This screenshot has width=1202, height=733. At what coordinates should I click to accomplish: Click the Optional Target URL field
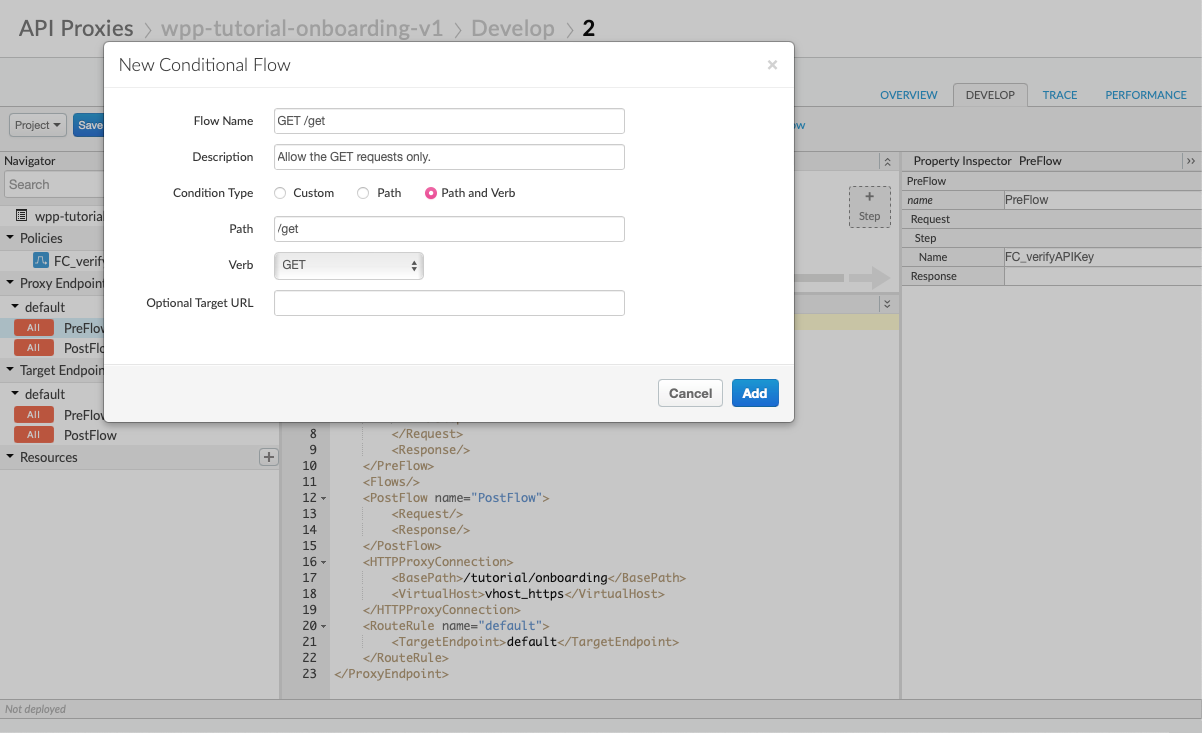point(449,303)
